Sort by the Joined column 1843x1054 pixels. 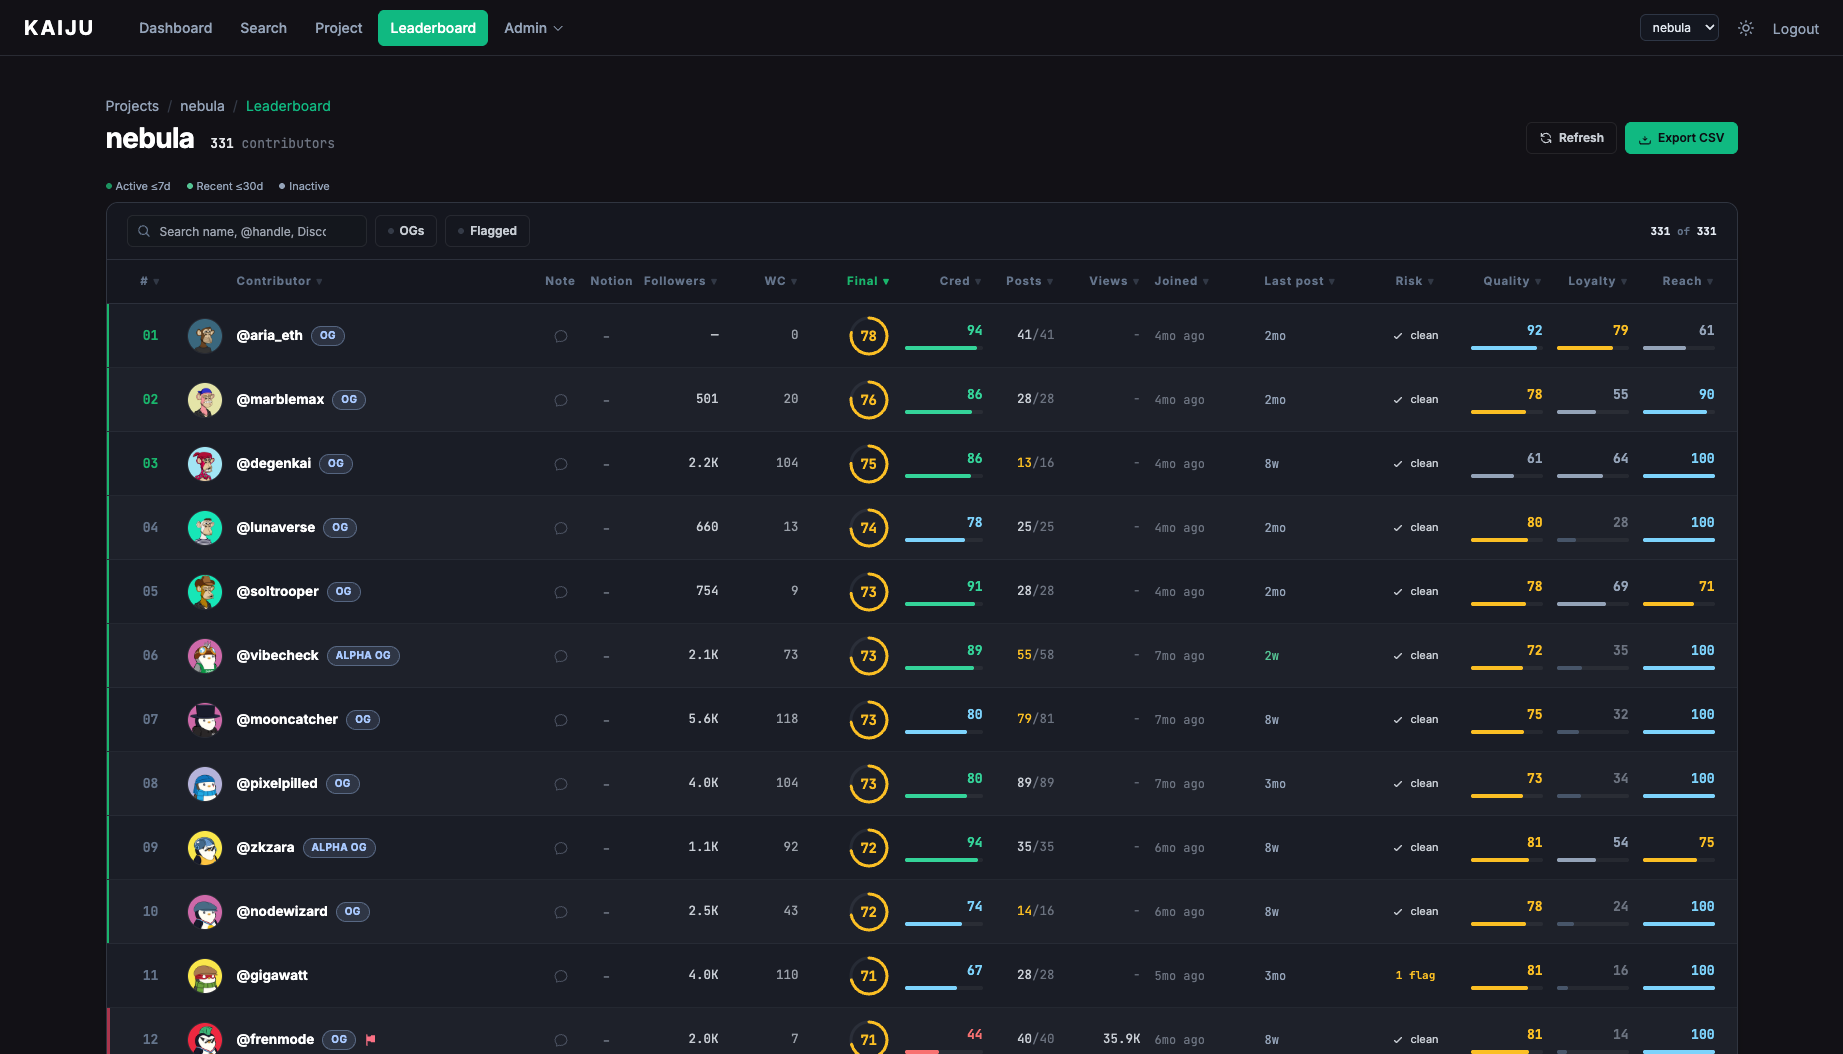click(x=1181, y=281)
